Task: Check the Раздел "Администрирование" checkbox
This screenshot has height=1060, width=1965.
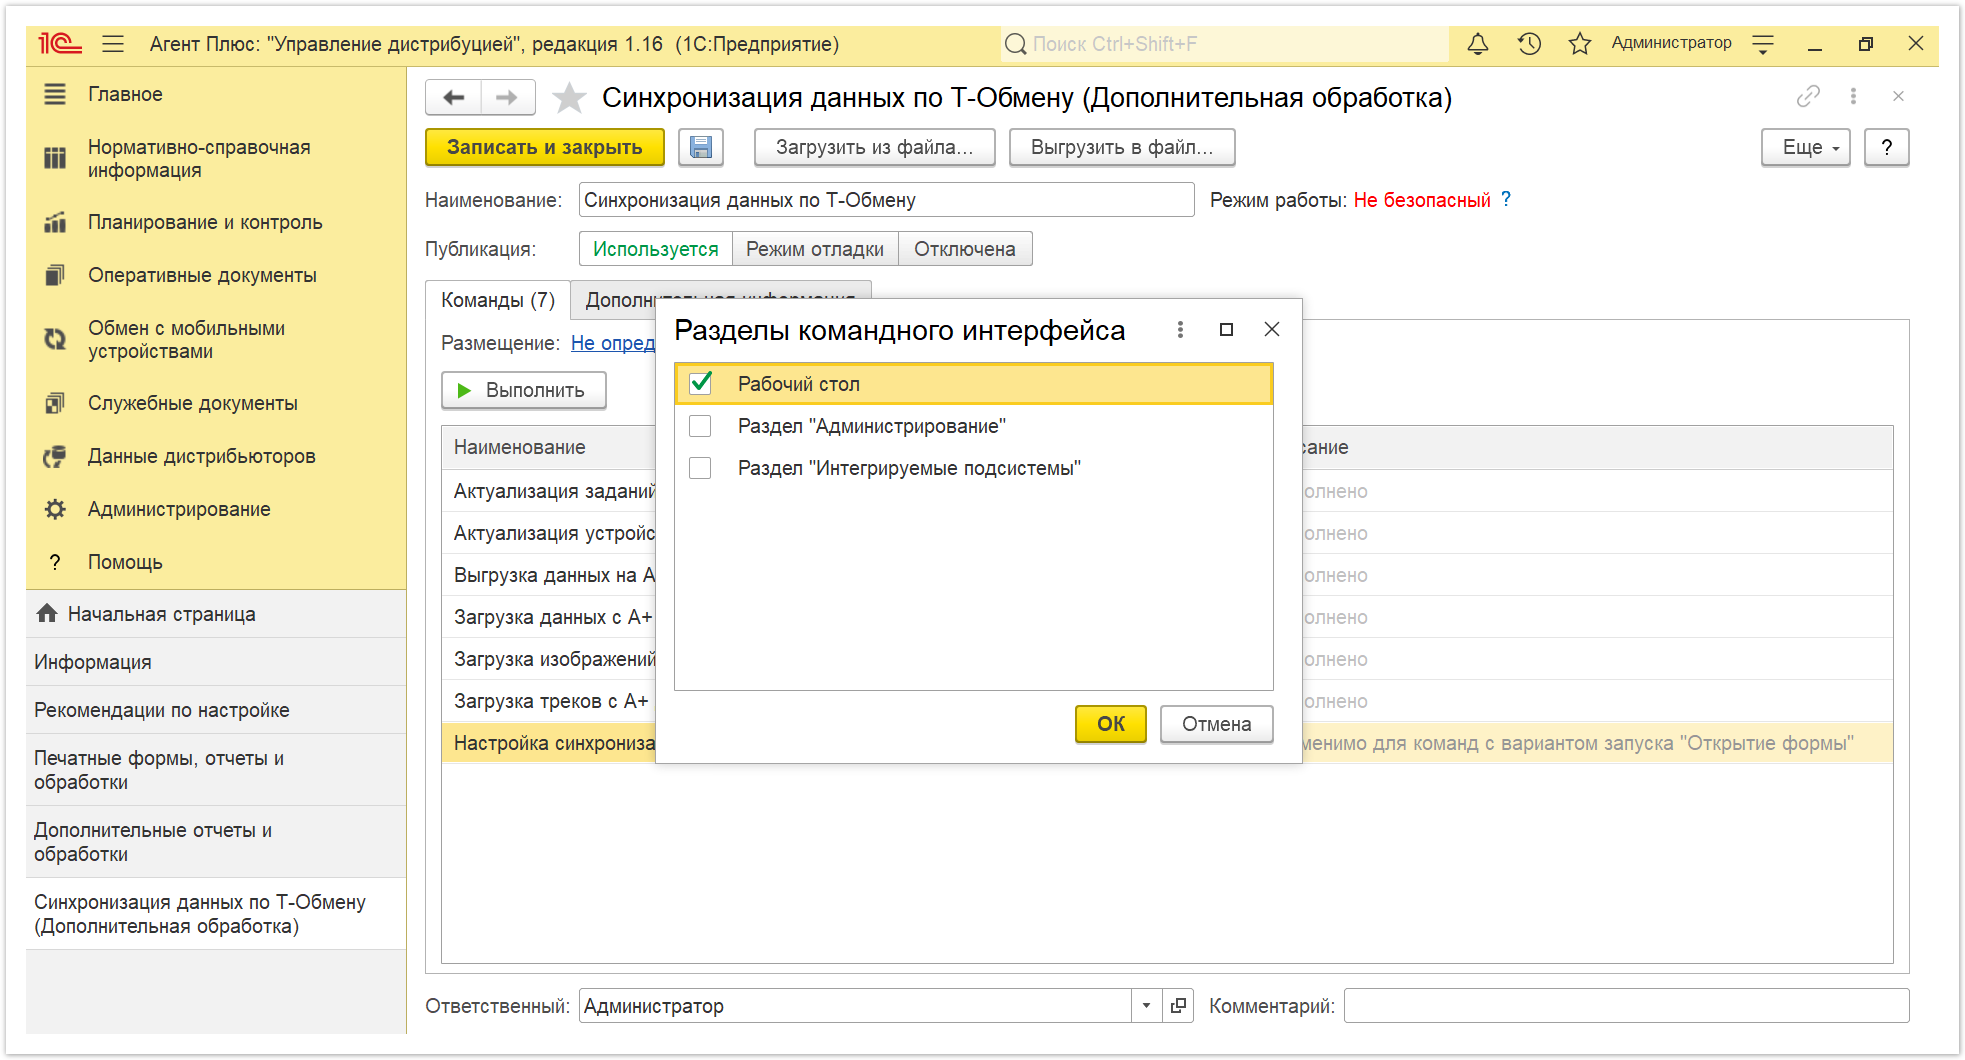Action: click(701, 426)
